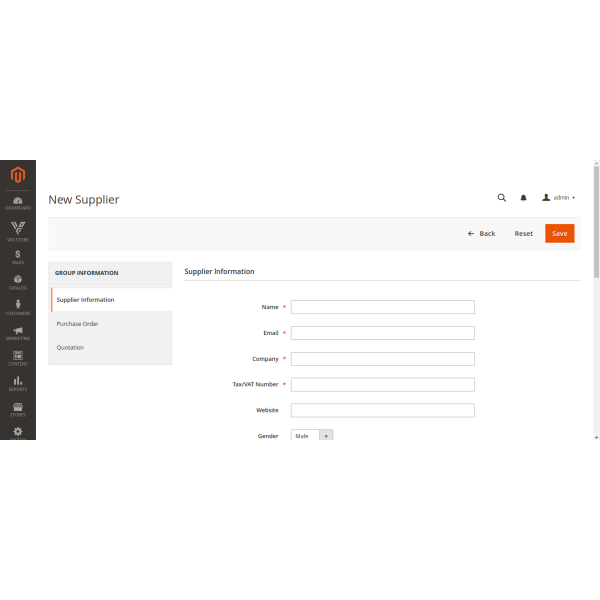Go Back using the Back button
Viewport: 600px width, 600px height.
(x=482, y=233)
